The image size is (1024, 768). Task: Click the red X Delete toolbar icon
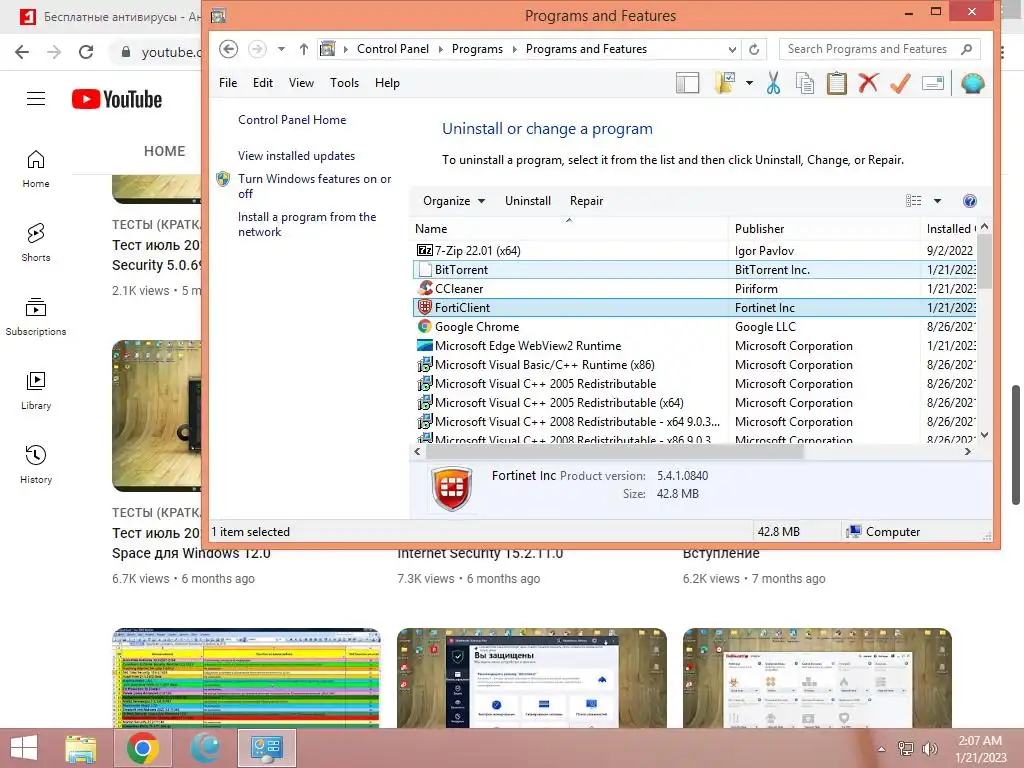pos(868,83)
